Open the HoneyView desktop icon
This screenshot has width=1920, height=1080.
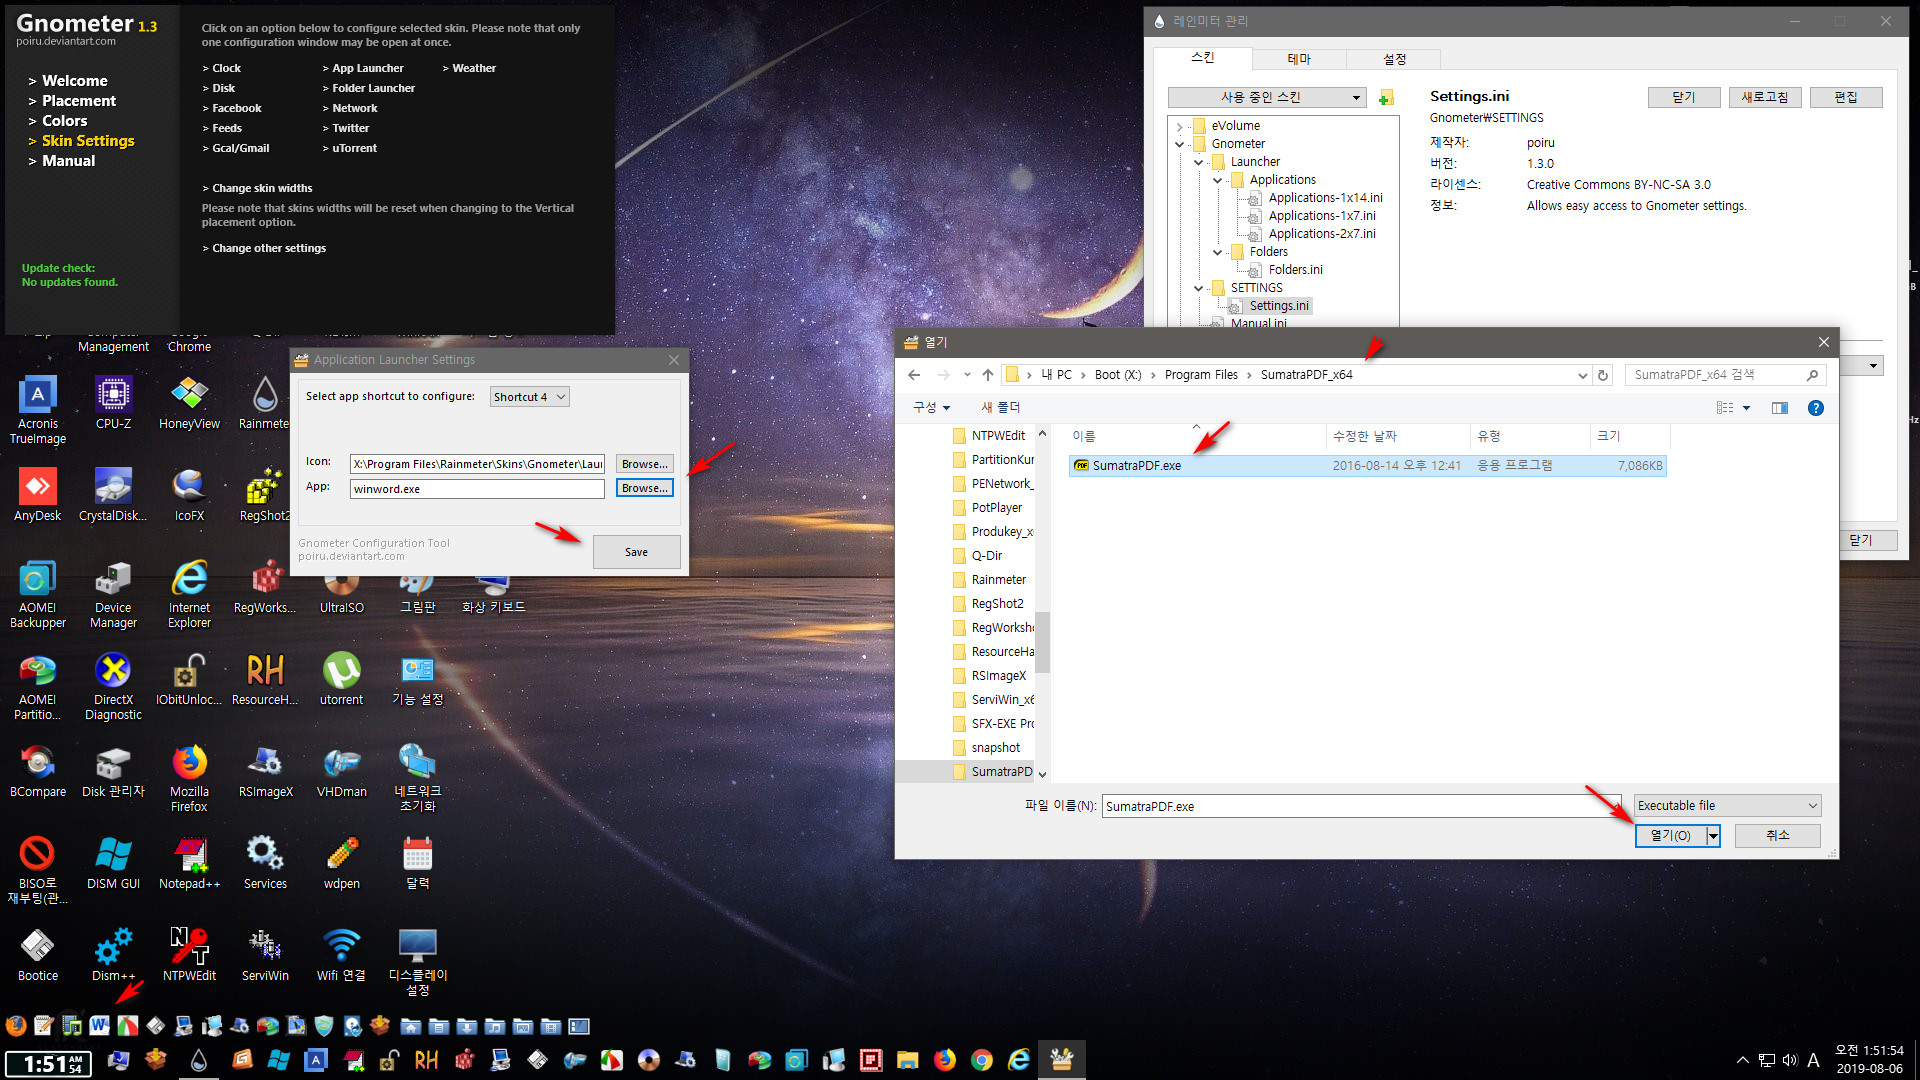[x=189, y=403]
